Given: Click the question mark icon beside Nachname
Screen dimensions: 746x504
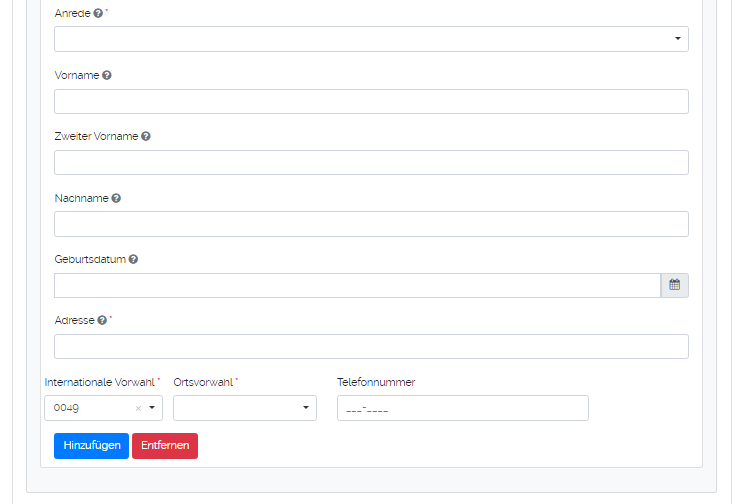Looking at the screenshot, I should [x=116, y=198].
